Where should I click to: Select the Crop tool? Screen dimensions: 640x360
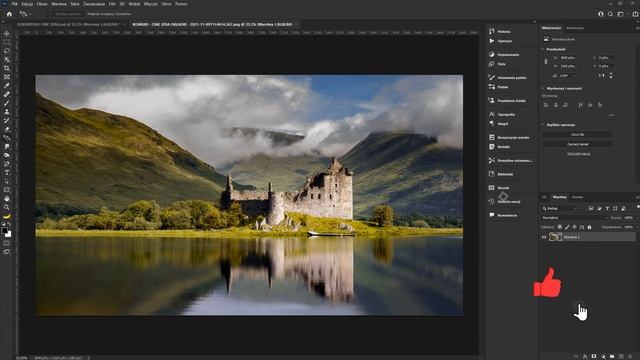(7, 68)
